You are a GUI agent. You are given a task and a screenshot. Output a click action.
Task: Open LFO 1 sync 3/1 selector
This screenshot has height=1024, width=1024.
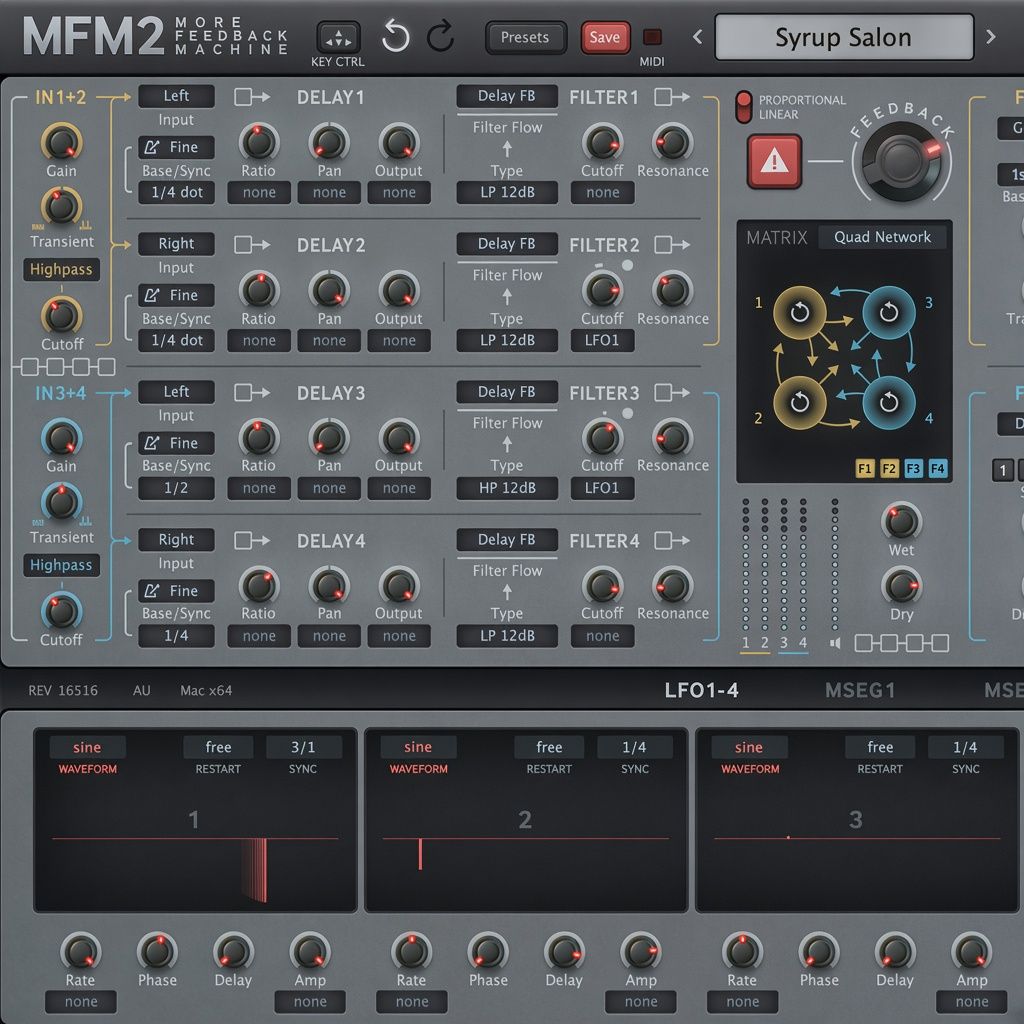303,747
